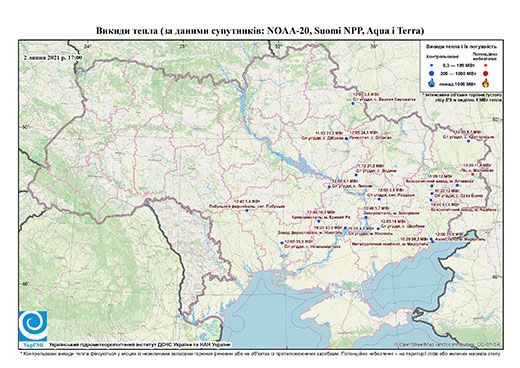This screenshot has width=520, height=368.
Task: Select the blue marker at Нікополь
Action: (345, 228)
